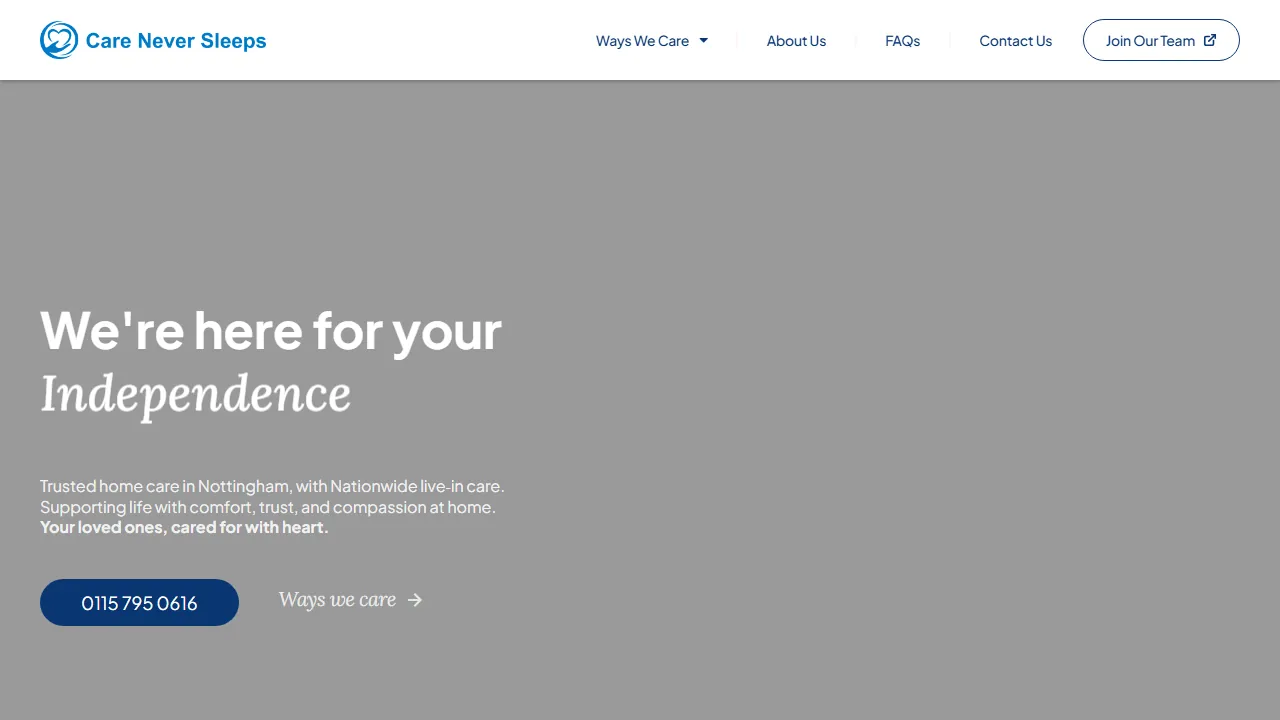Expand the Ways We Care dropdown arrow

[704, 41]
